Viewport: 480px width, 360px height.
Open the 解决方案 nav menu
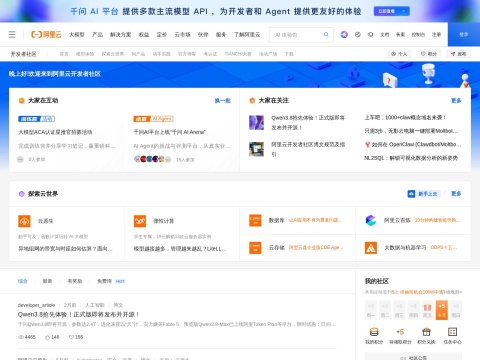pos(120,34)
